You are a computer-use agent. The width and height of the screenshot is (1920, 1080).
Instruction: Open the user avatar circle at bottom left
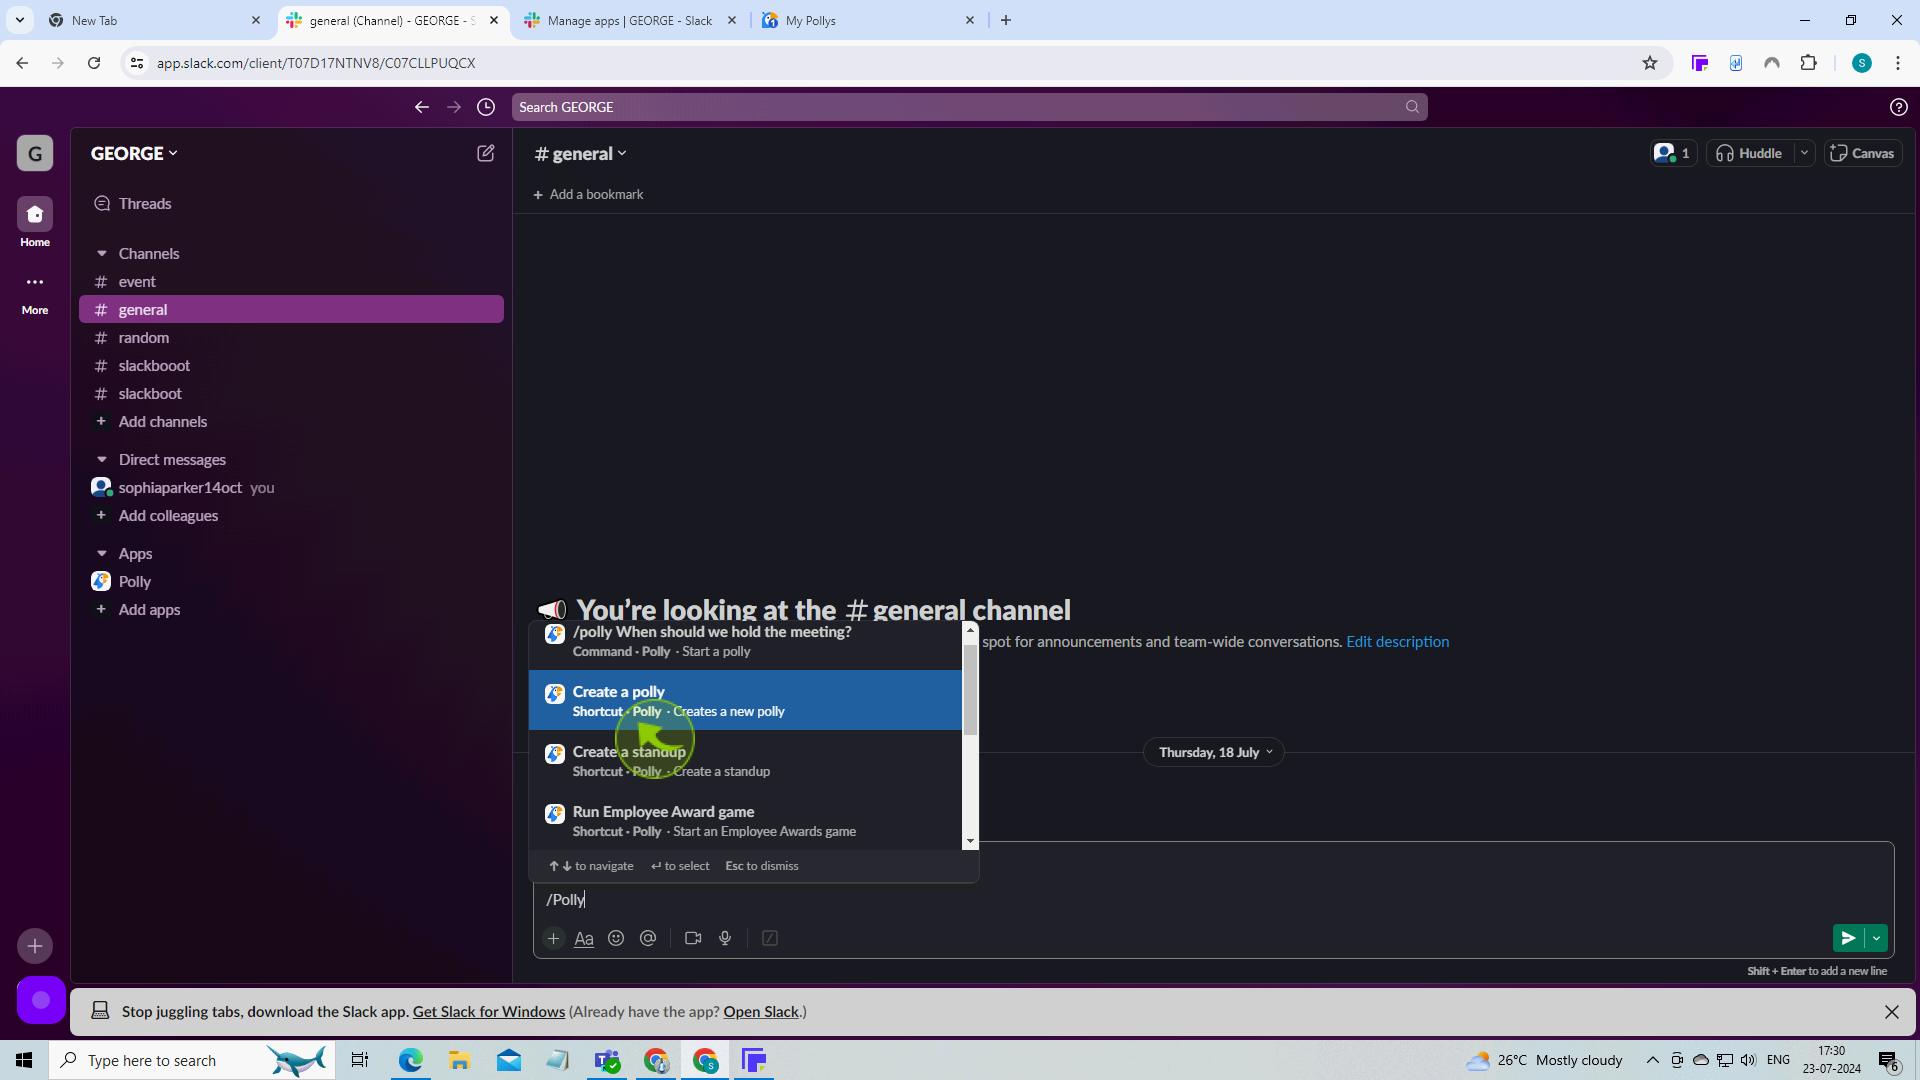tap(41, 1000)
